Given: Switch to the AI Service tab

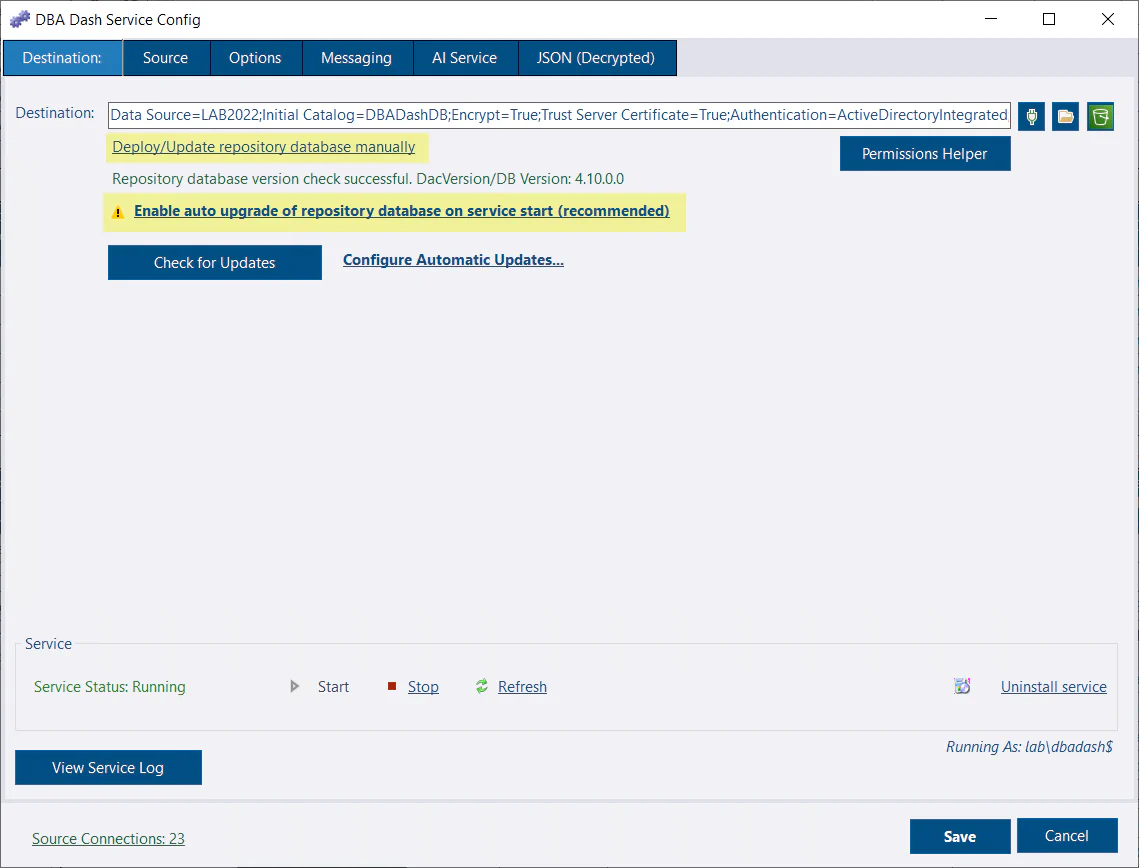Looking at the screenshot, I should point(464,58).
